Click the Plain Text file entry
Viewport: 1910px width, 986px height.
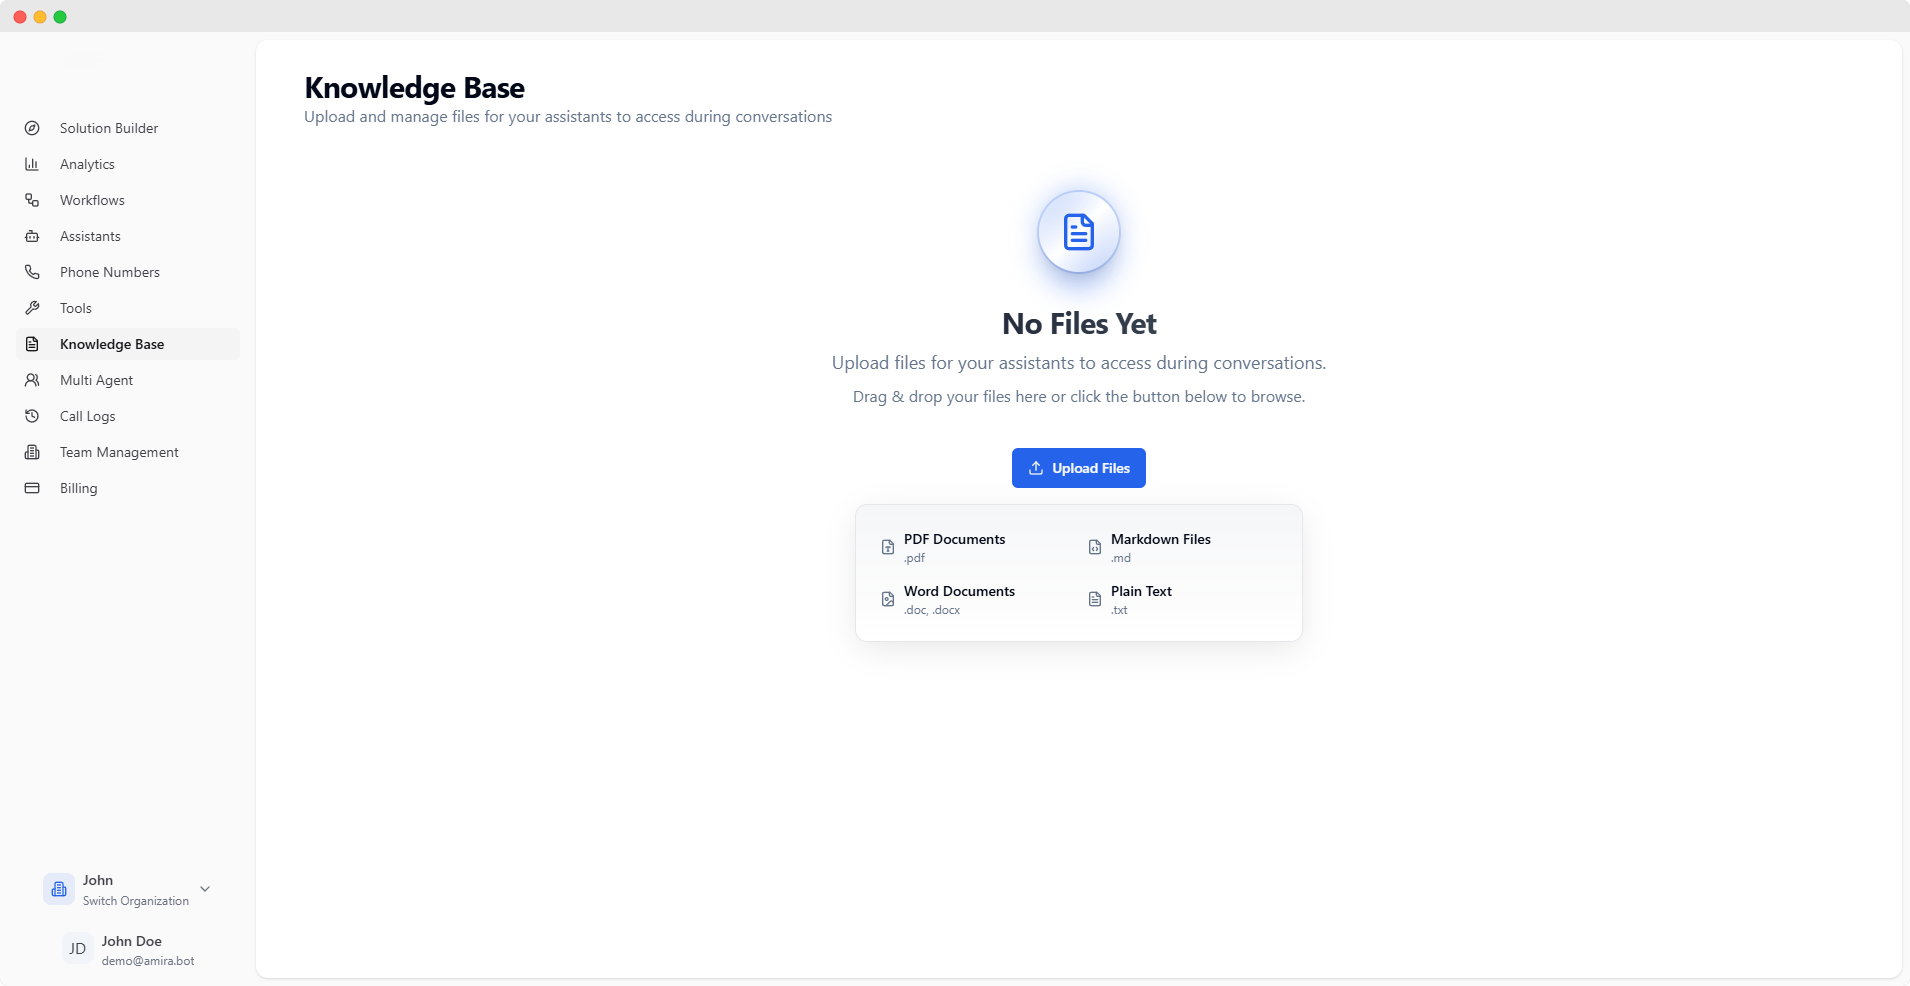coord(1142,598)
